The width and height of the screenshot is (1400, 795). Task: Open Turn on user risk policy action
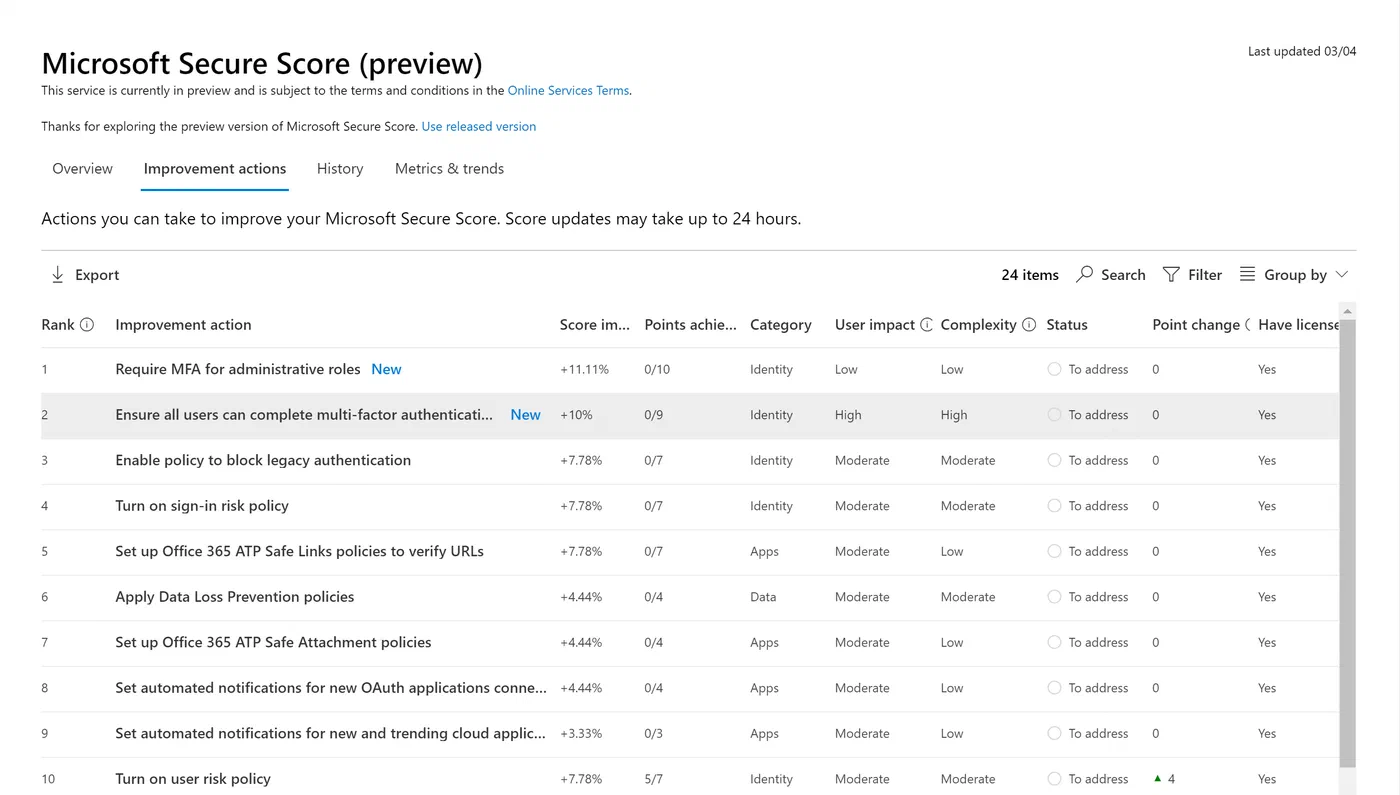193,778
